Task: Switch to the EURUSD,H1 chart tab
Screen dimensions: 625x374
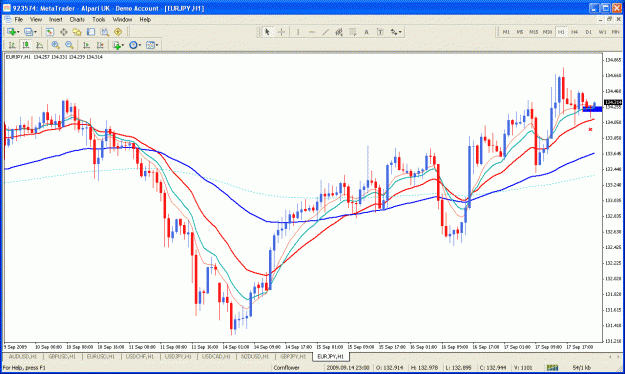Action: click(100, 356)
